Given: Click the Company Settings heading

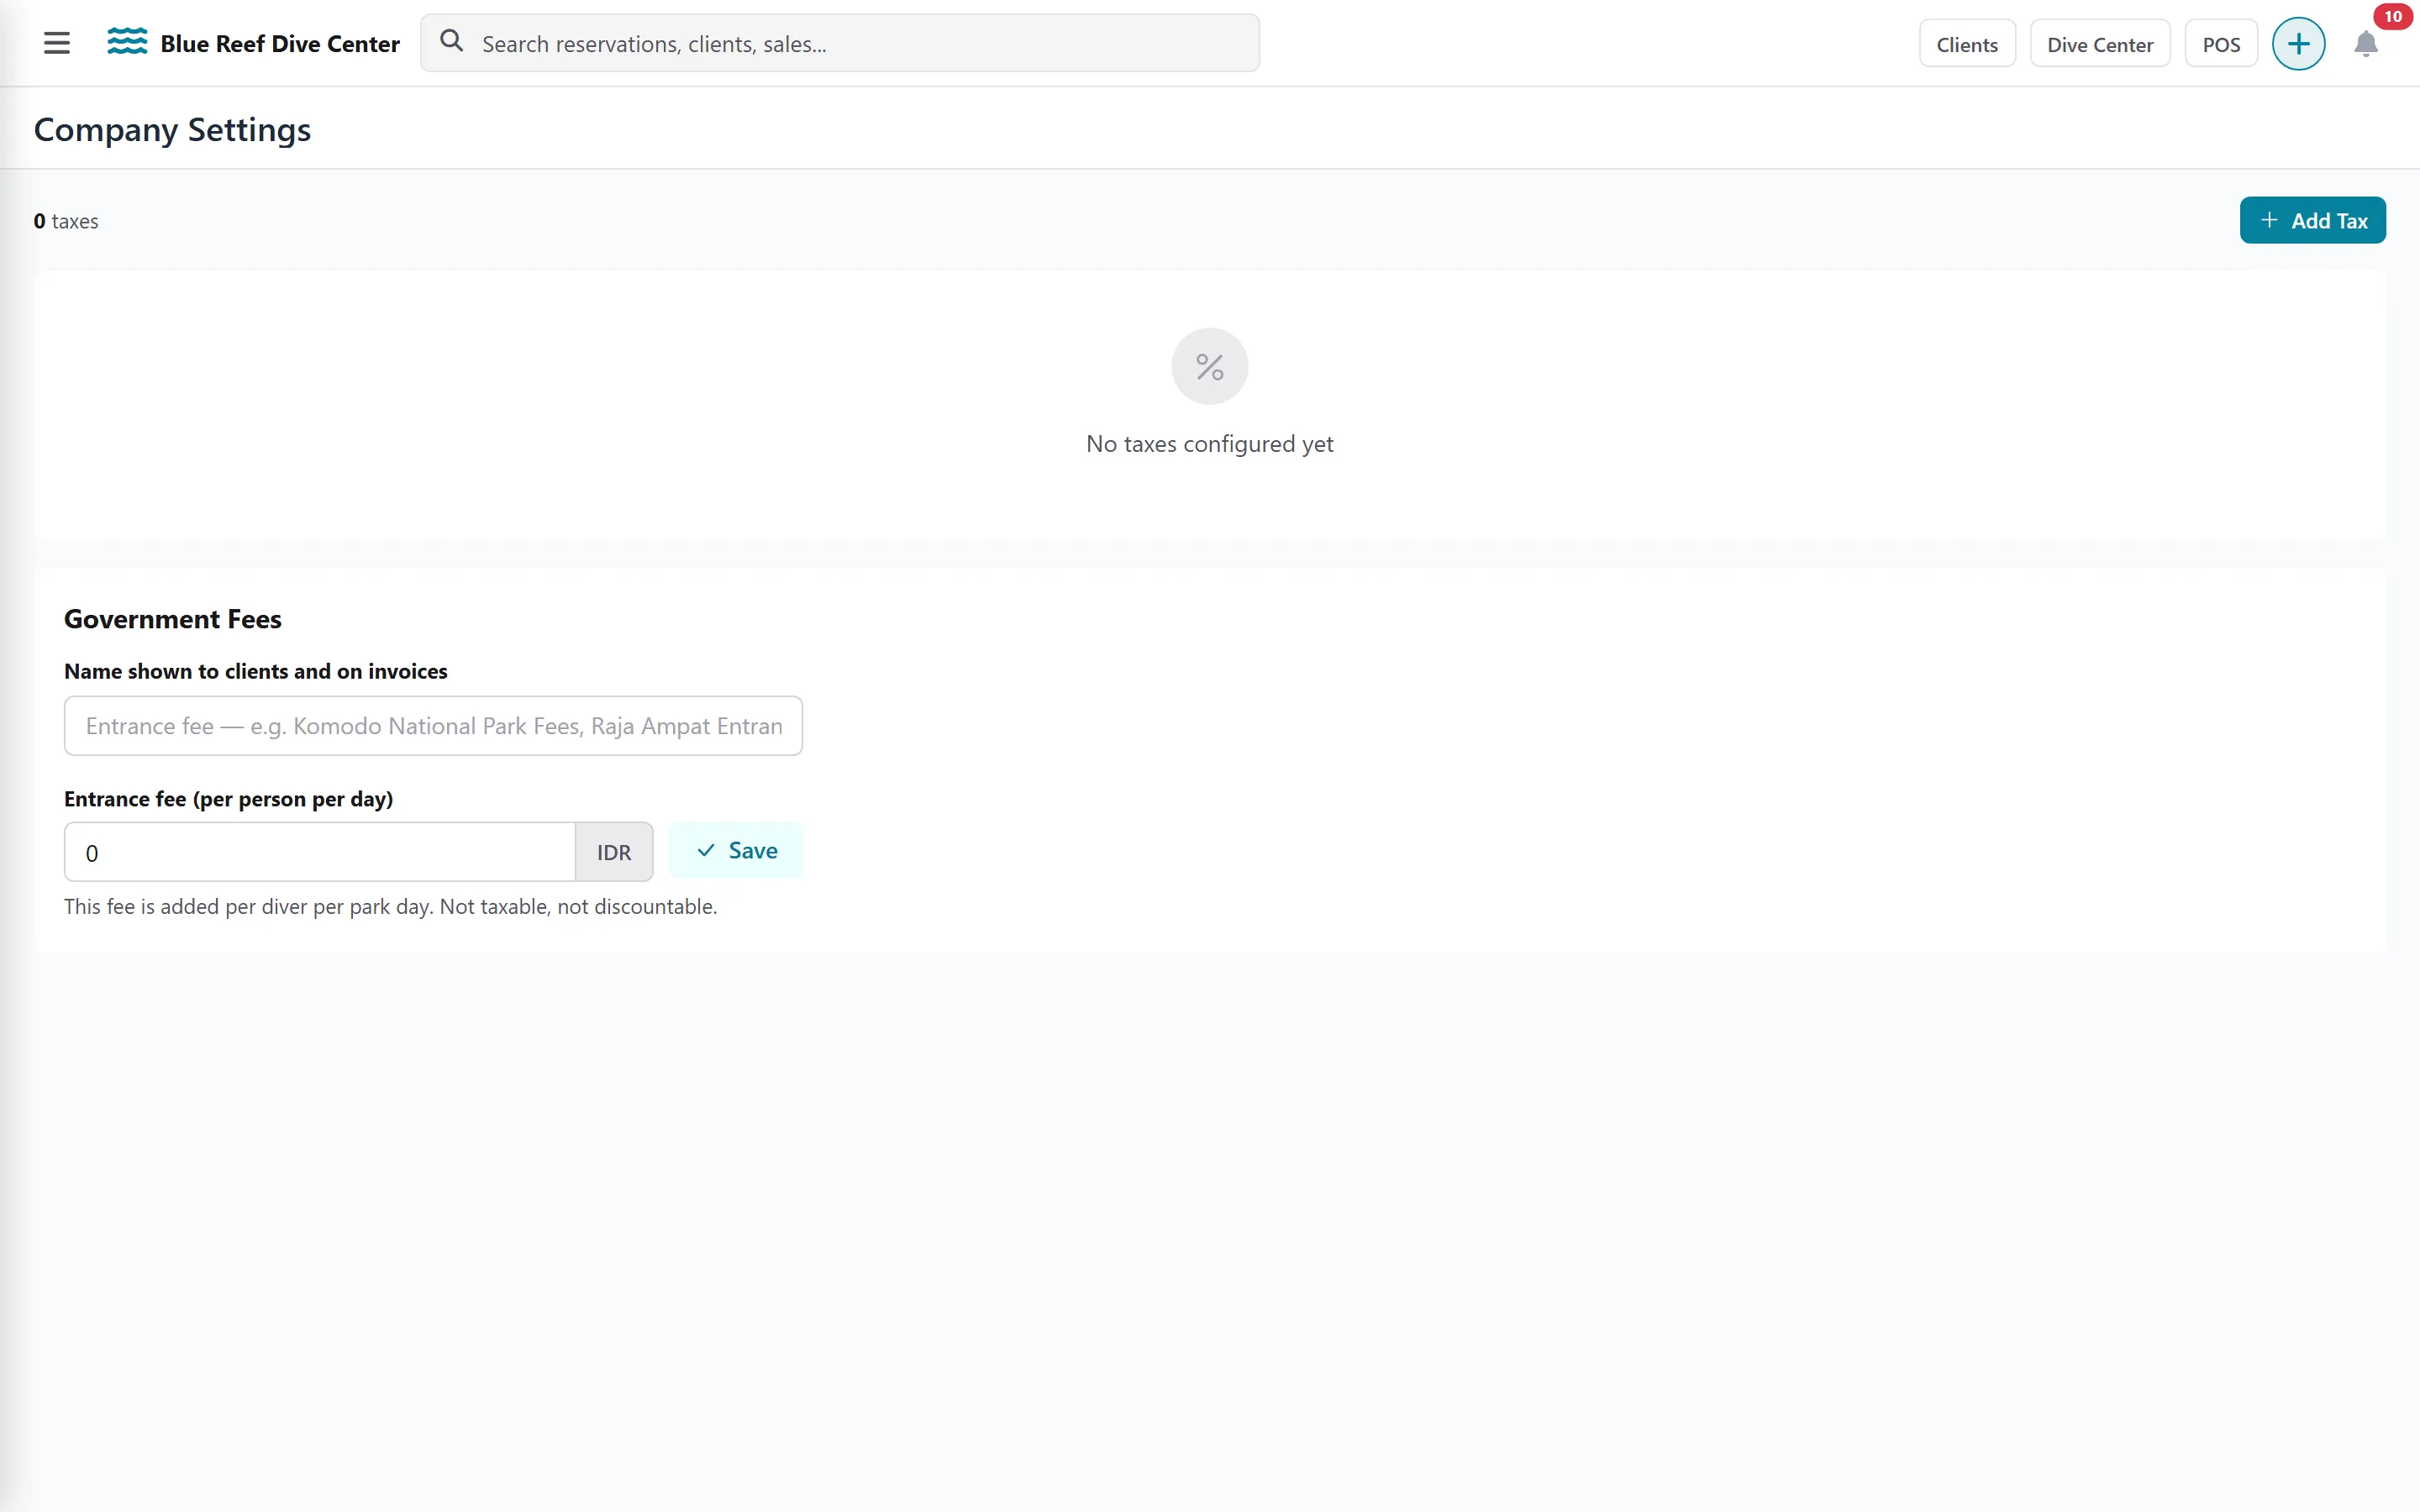Looking at the screenshot, I should click(172, 130).
